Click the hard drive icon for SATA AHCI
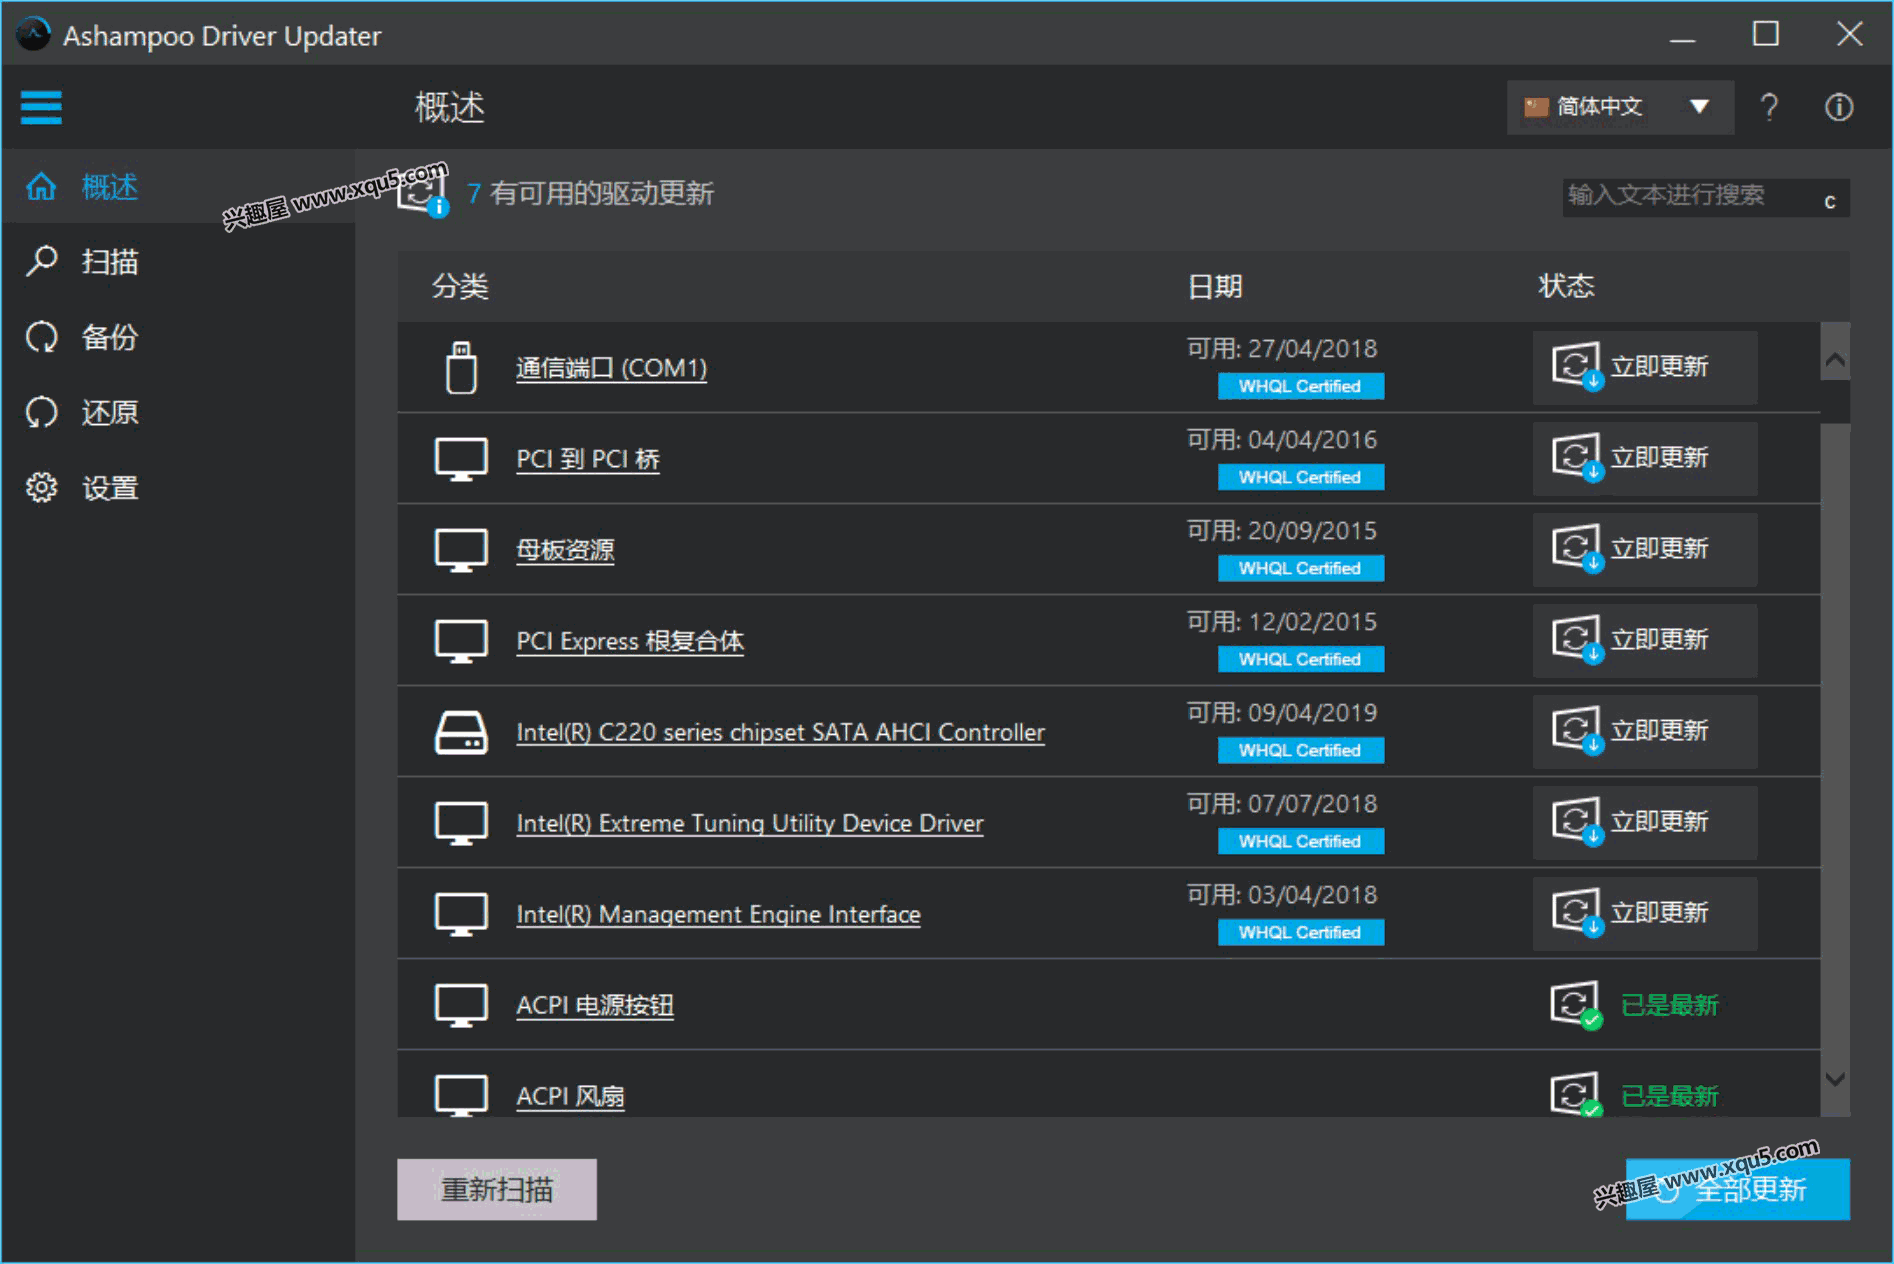 (x=461, y=732)
